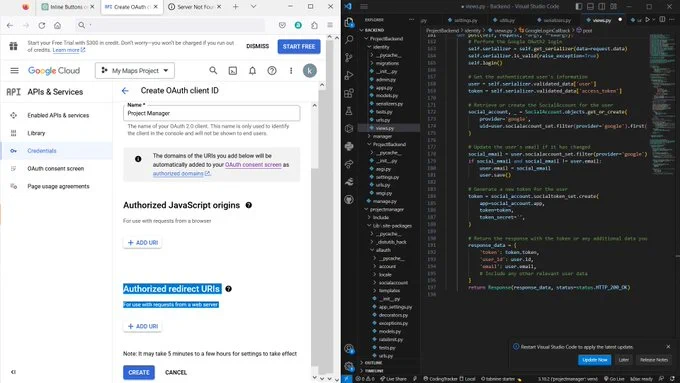Click the CREATE button

click(x=139, y=372)
